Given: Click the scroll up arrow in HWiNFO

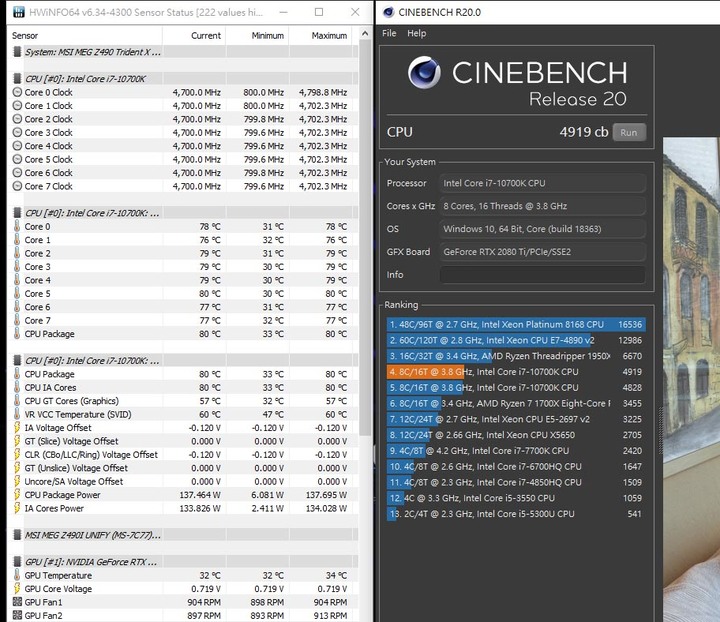Looking at the screenshot, I should coord(365,34).
